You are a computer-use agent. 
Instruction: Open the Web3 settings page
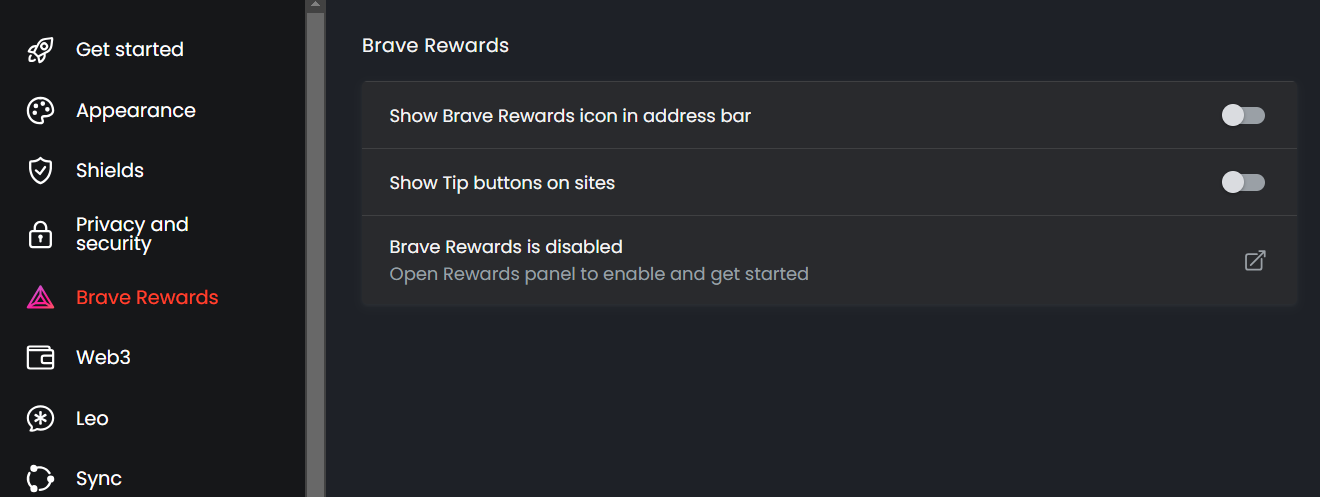[103, 358]
